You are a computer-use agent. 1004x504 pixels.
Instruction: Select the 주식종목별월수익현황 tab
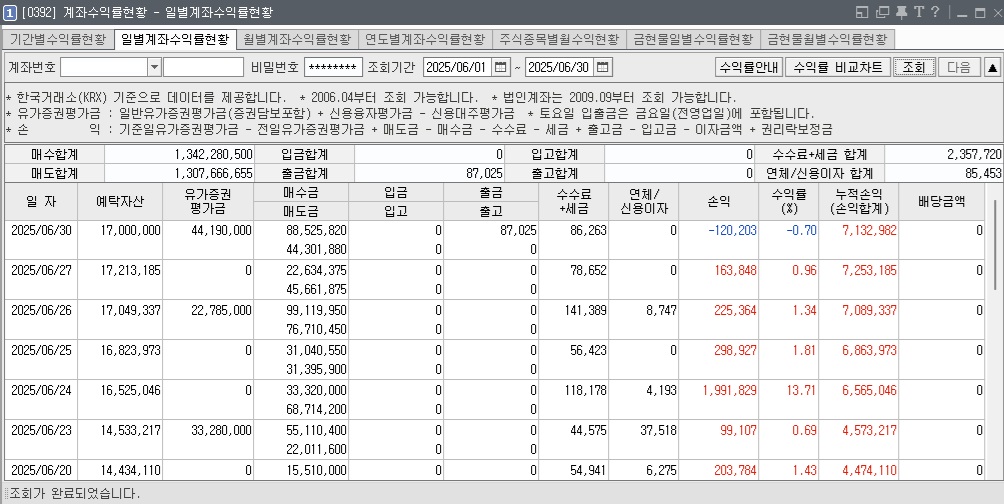click(x=559, y=39)
